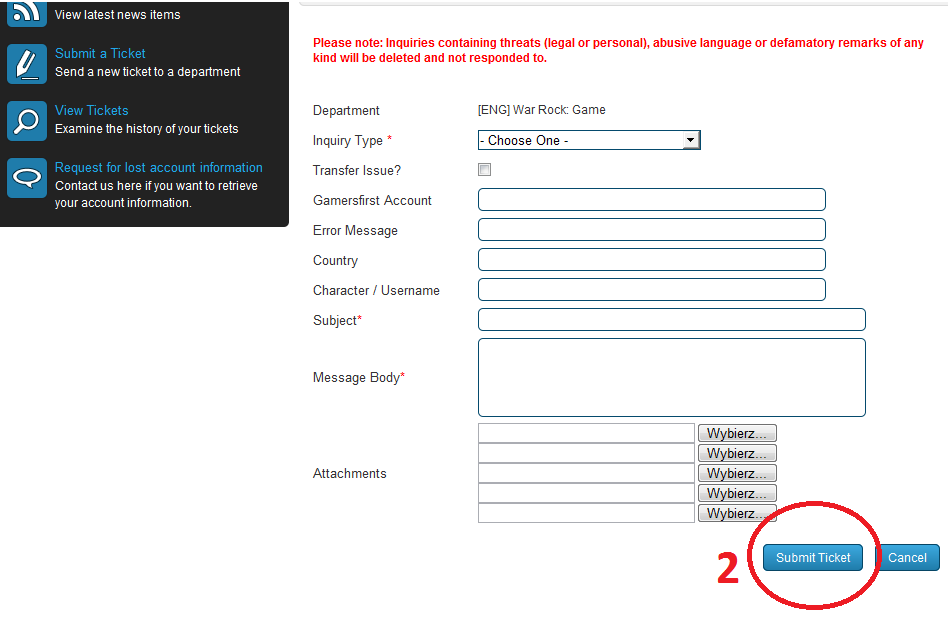
Task: Tick the Transfer Issue checkbox
Action: [x=484, y=170]
